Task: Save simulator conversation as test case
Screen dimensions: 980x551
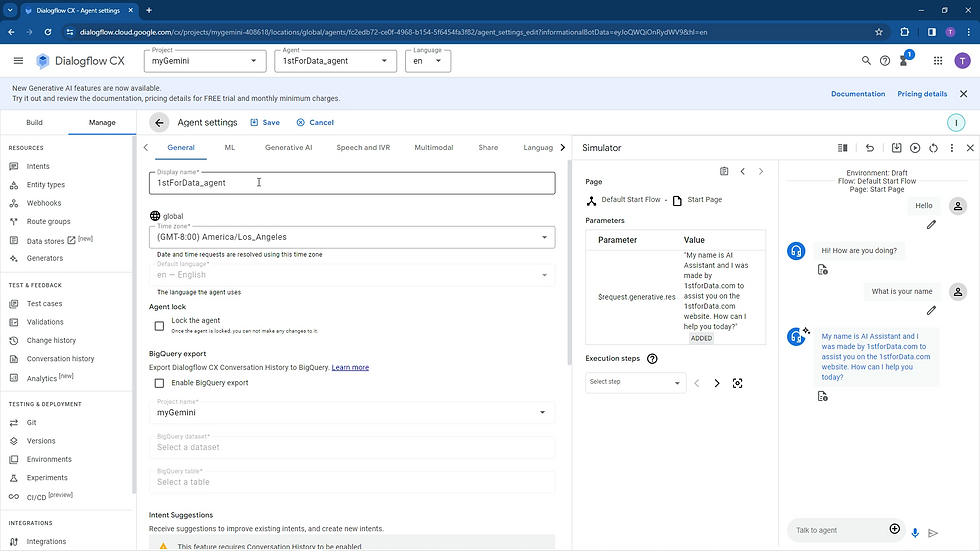Action: 896,148
